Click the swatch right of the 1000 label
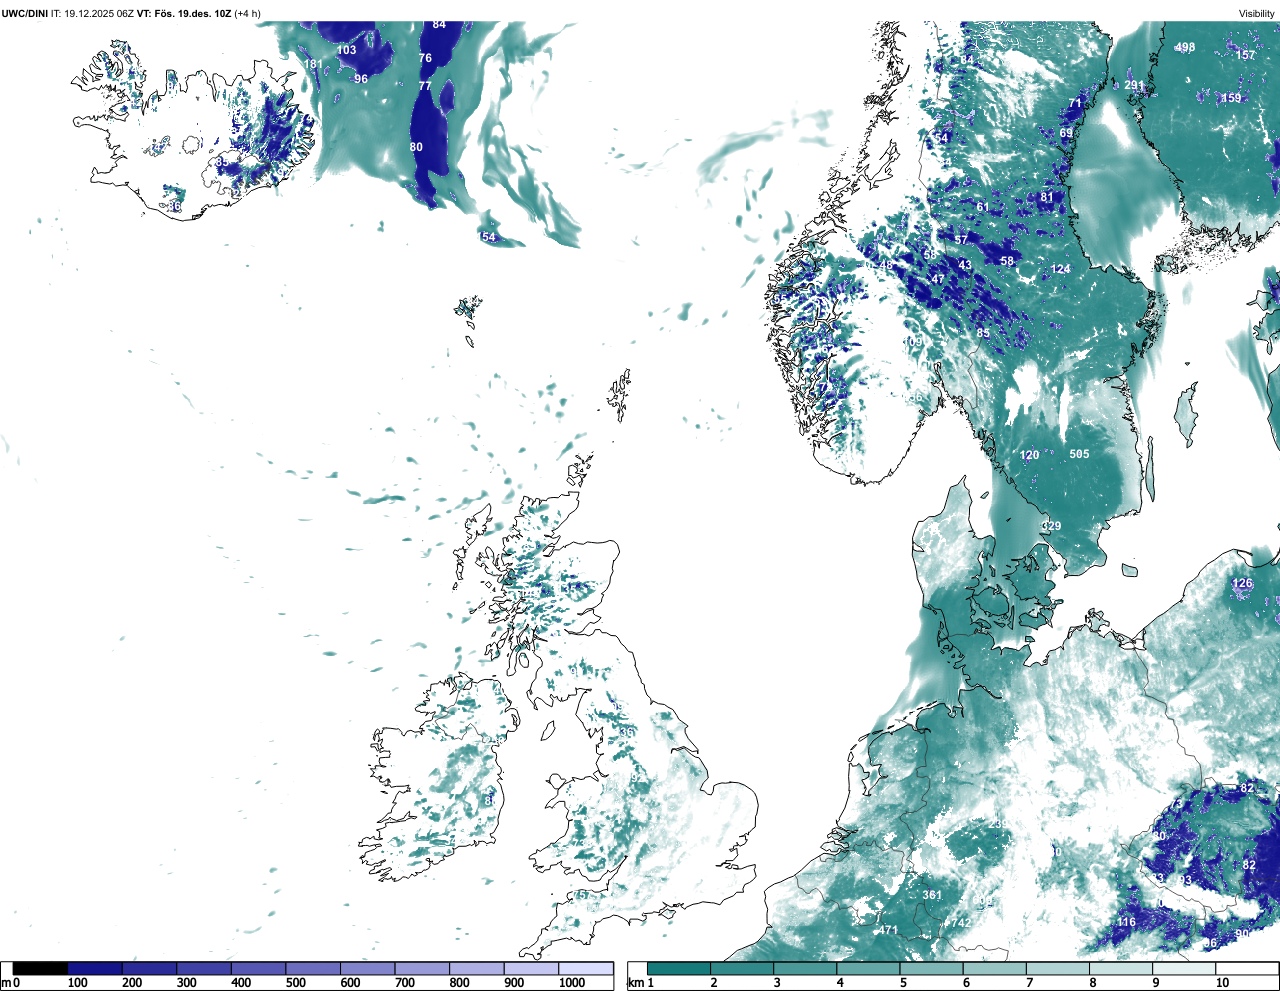The height and width of the screenshot is (991, 1280). tap(585, 969)
